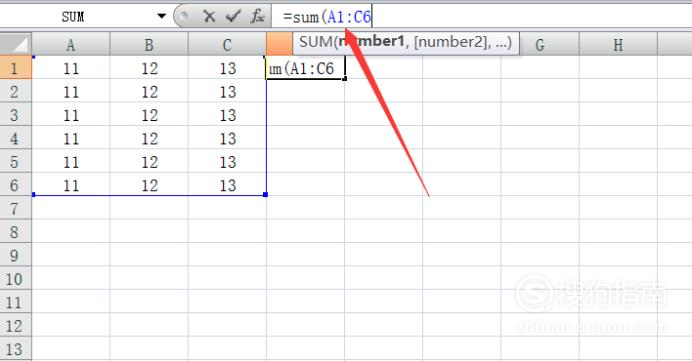Select column B header
This screenshot has height=361, width=692.
[x=149, y=45]
